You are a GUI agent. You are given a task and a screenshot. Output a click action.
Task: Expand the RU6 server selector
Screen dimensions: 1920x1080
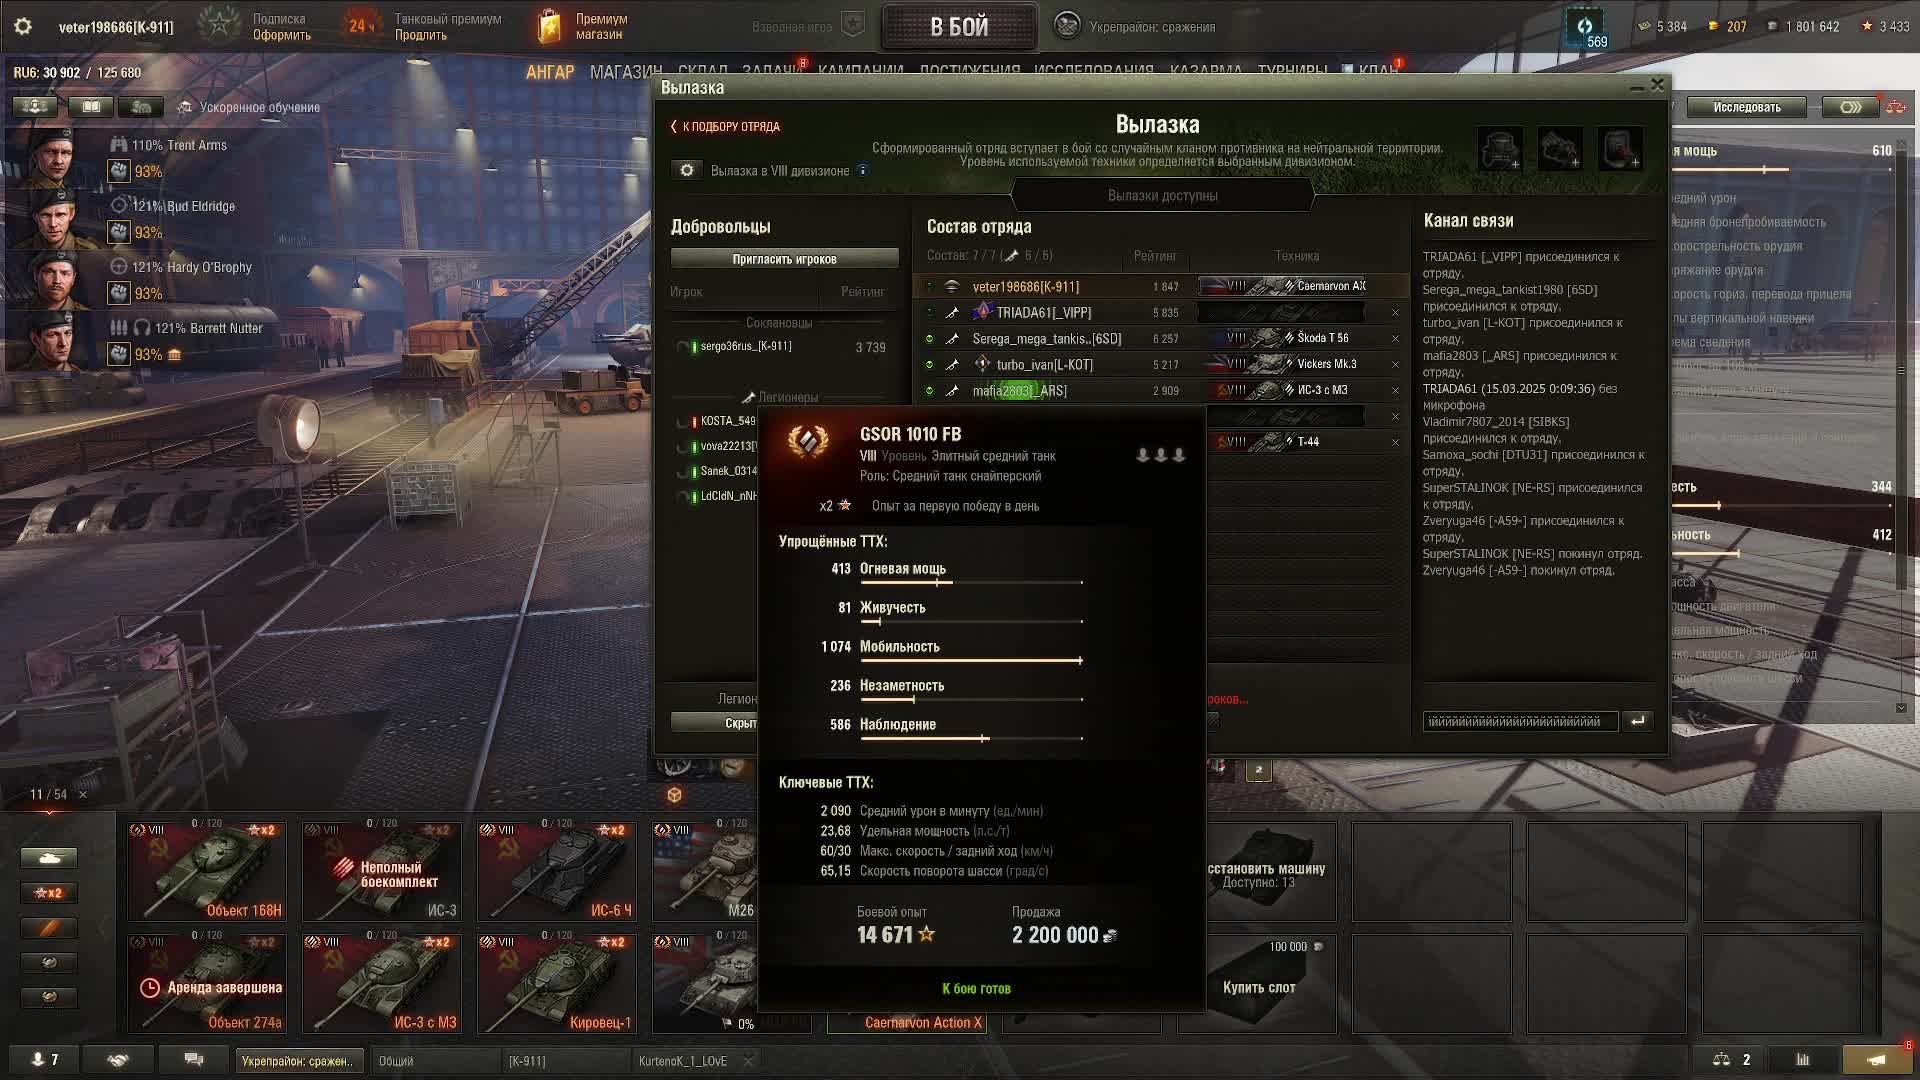tap(77, 73)
